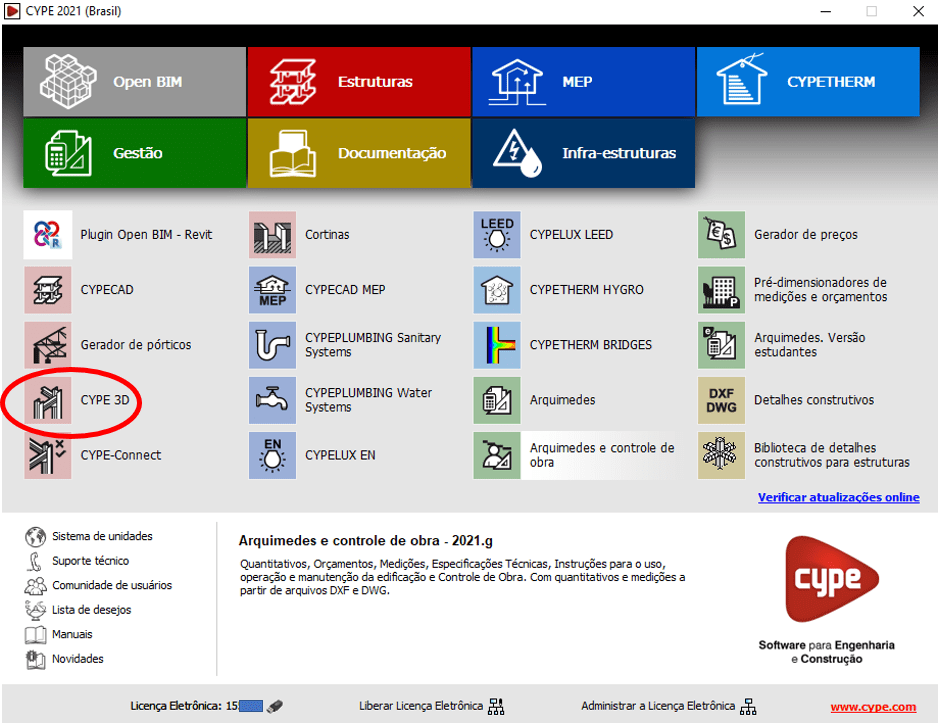Click the CYPELUX EN bulb icon
Screen dimensions: 939x725
(272, 455)
